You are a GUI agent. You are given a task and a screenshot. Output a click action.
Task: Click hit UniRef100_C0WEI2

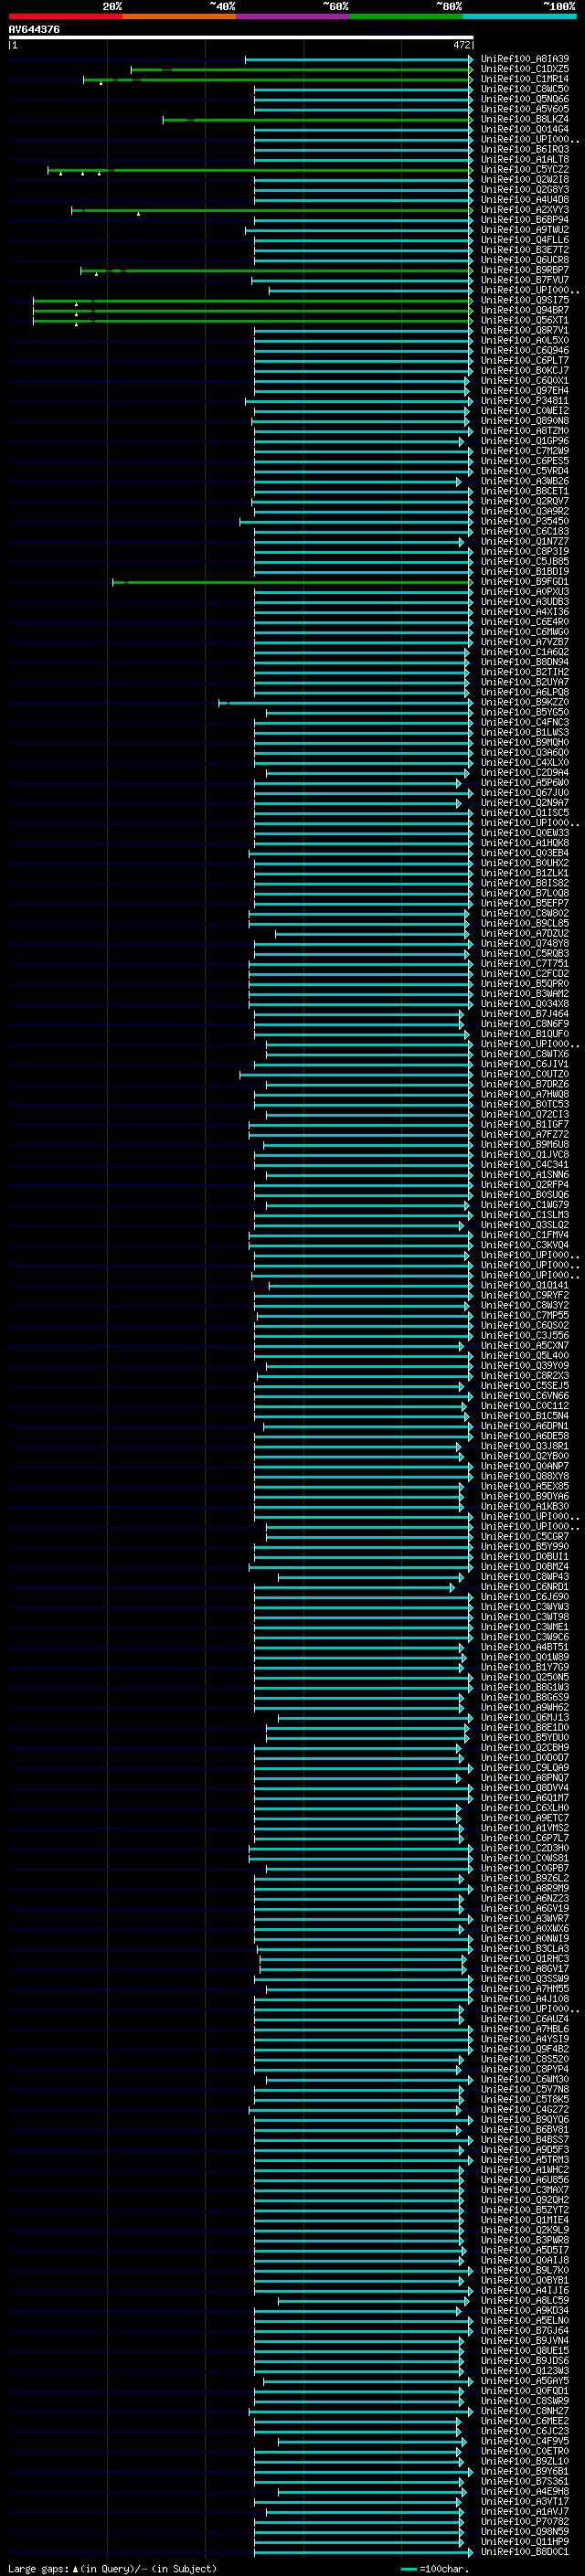pos(525,410)
